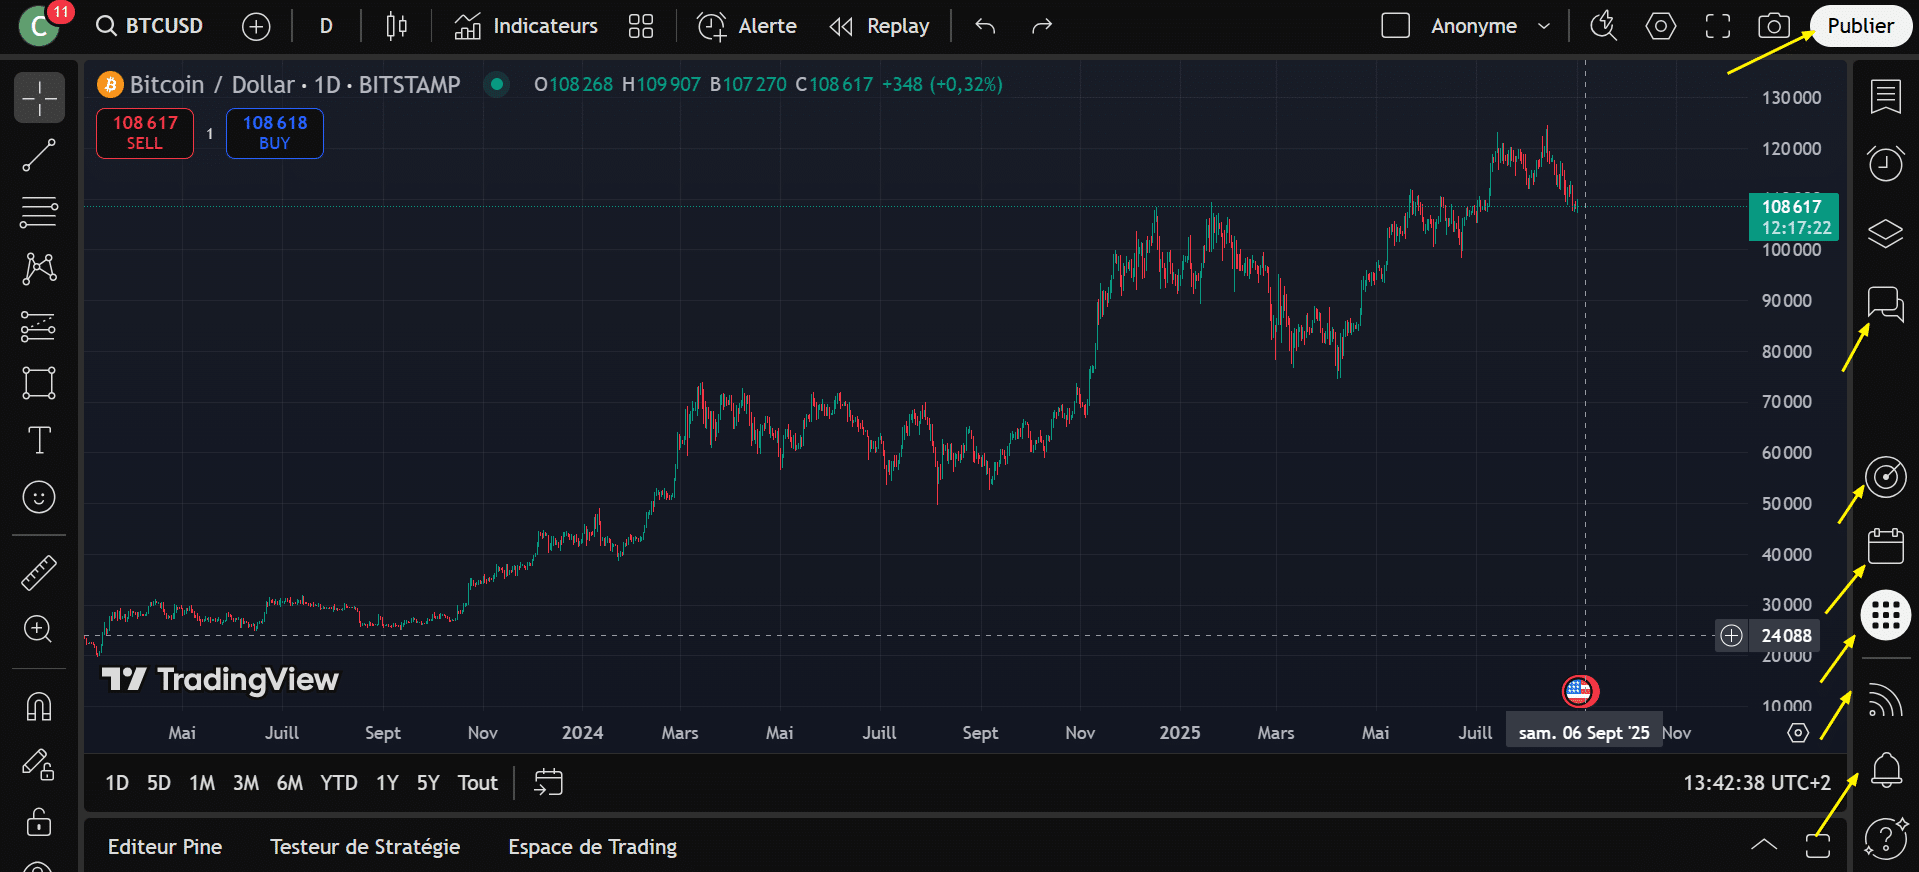The height and width of the screenshot is (872, 1919).
Task: Open the Editeur Pine tab
Action: click(x=165, y=847)
